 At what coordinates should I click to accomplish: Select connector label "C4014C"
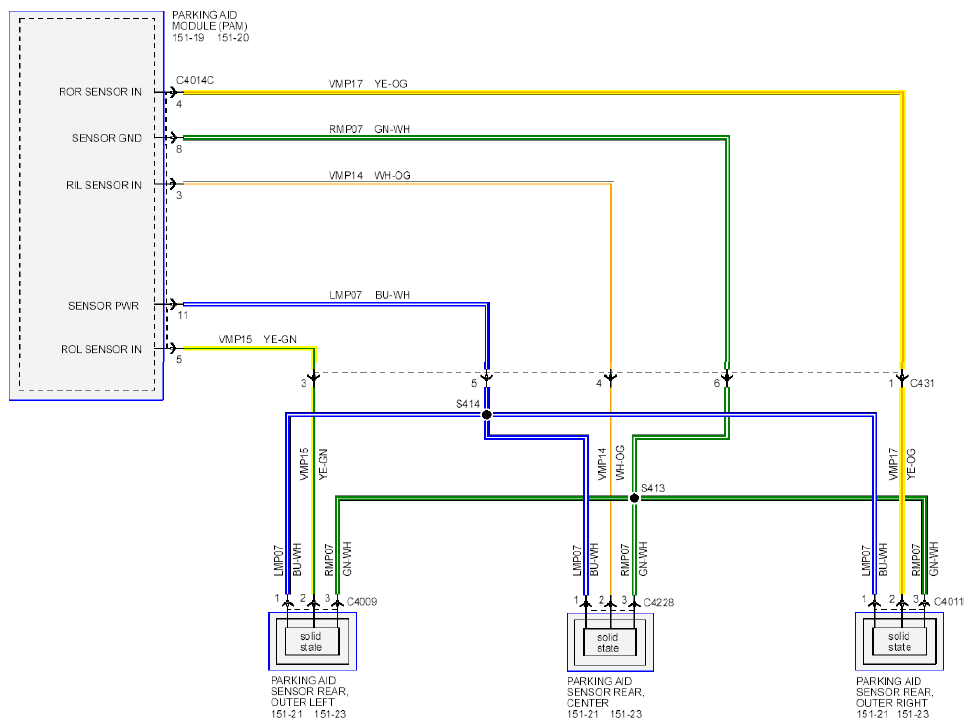coord(195,80)
